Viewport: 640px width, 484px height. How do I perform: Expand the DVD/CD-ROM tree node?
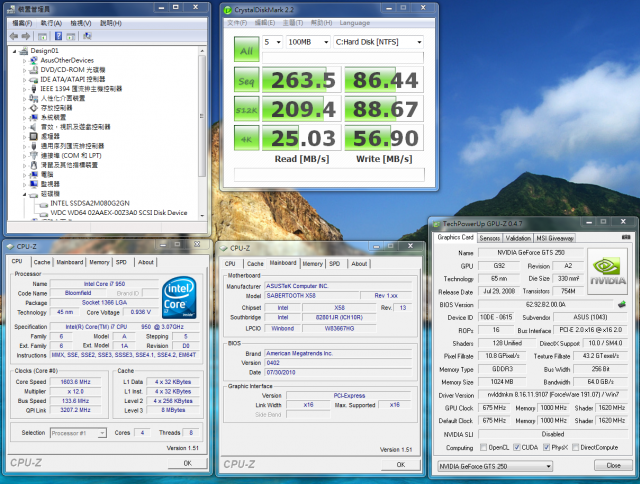24,70
